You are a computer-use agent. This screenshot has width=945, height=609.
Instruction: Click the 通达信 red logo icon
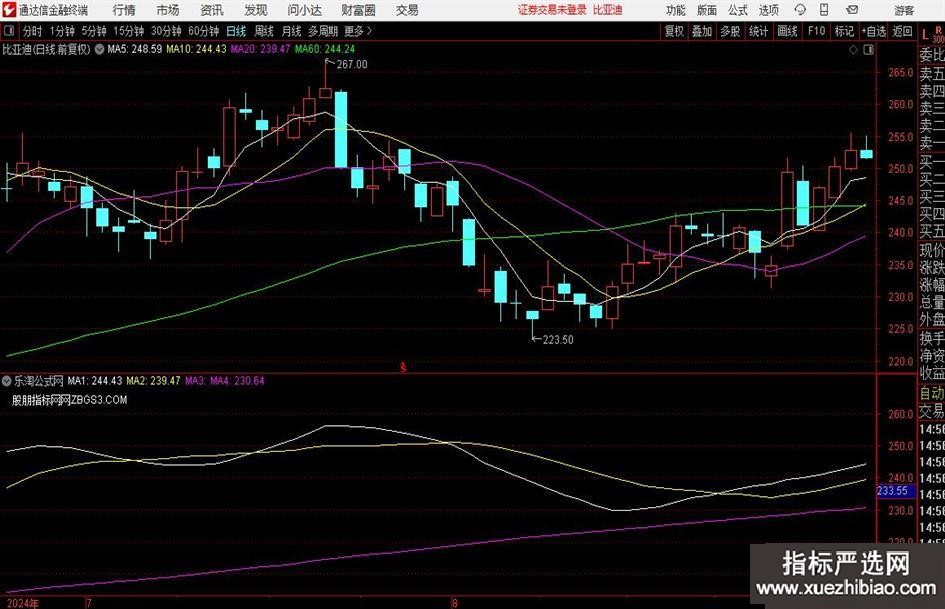coord(9,10)
